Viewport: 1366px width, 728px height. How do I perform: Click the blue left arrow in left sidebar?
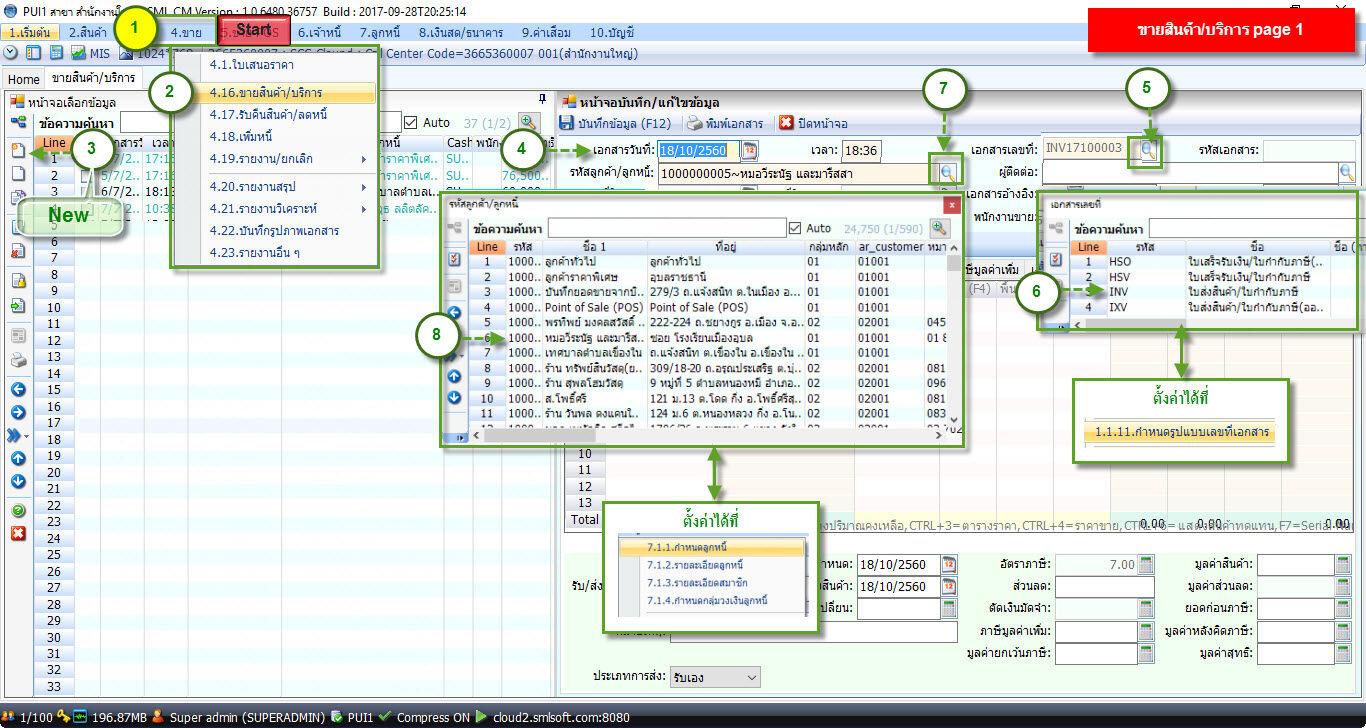click(x=18, y=389)
